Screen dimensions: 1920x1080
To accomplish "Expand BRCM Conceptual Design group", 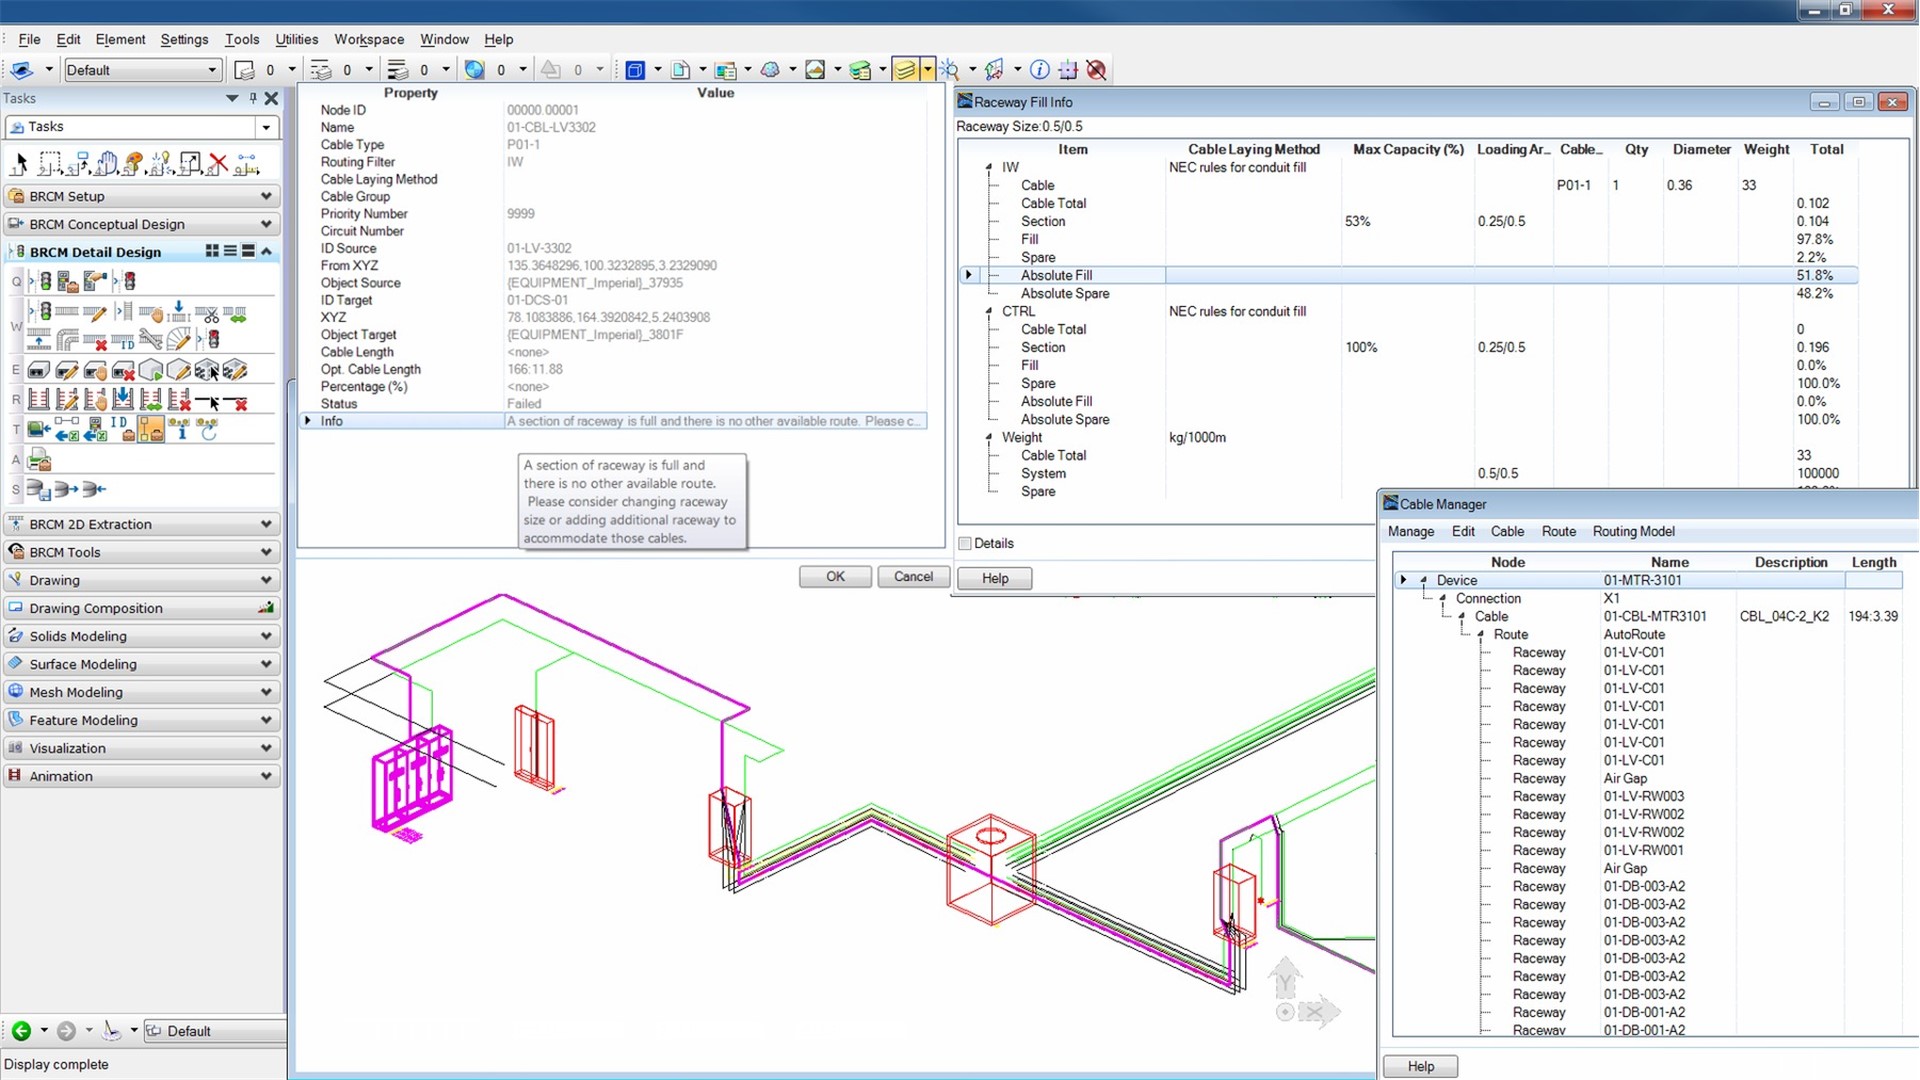I will pyautogui.click(x=141, y=224).
